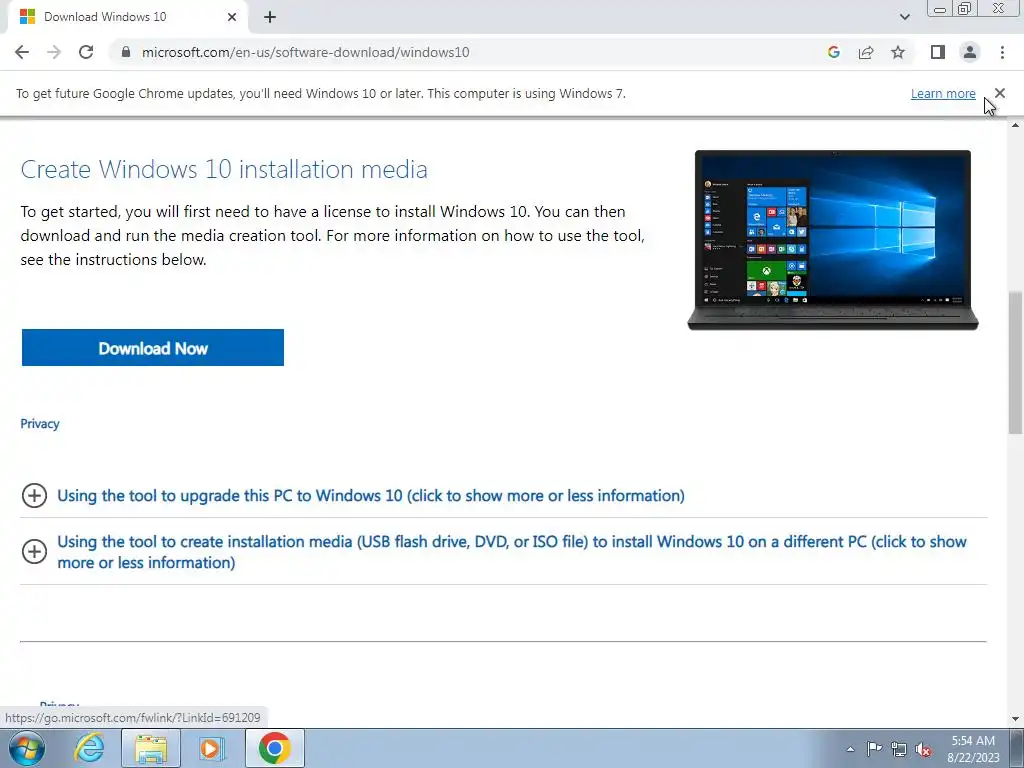Open 'Using the tool to create installation media' link
The height and width of the screenshot is (768, 1024).
point(512,552)
